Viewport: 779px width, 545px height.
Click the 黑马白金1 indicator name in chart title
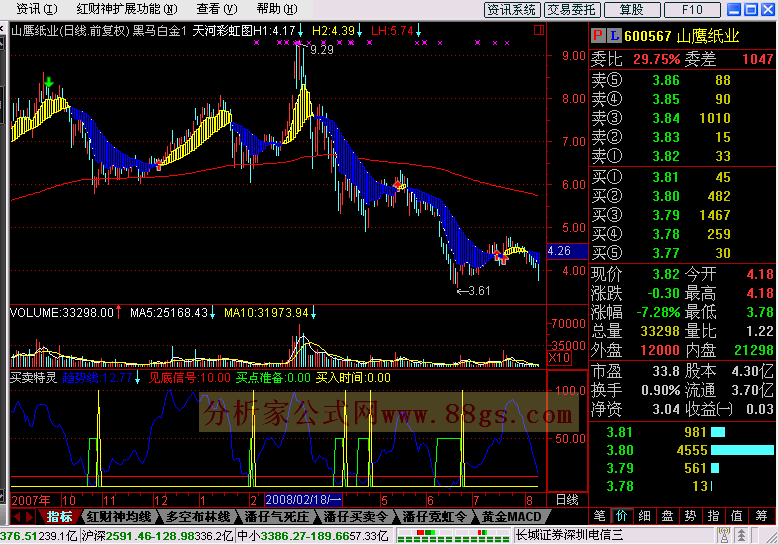159,31
